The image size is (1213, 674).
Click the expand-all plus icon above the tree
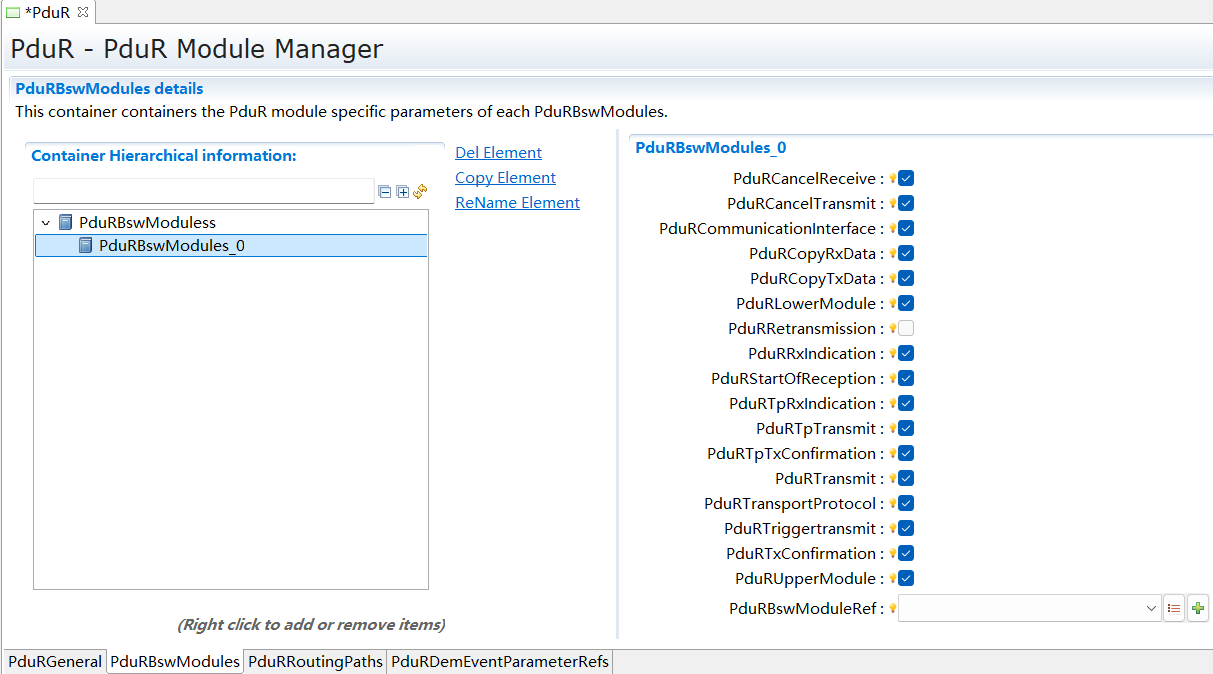coord(404,192)
